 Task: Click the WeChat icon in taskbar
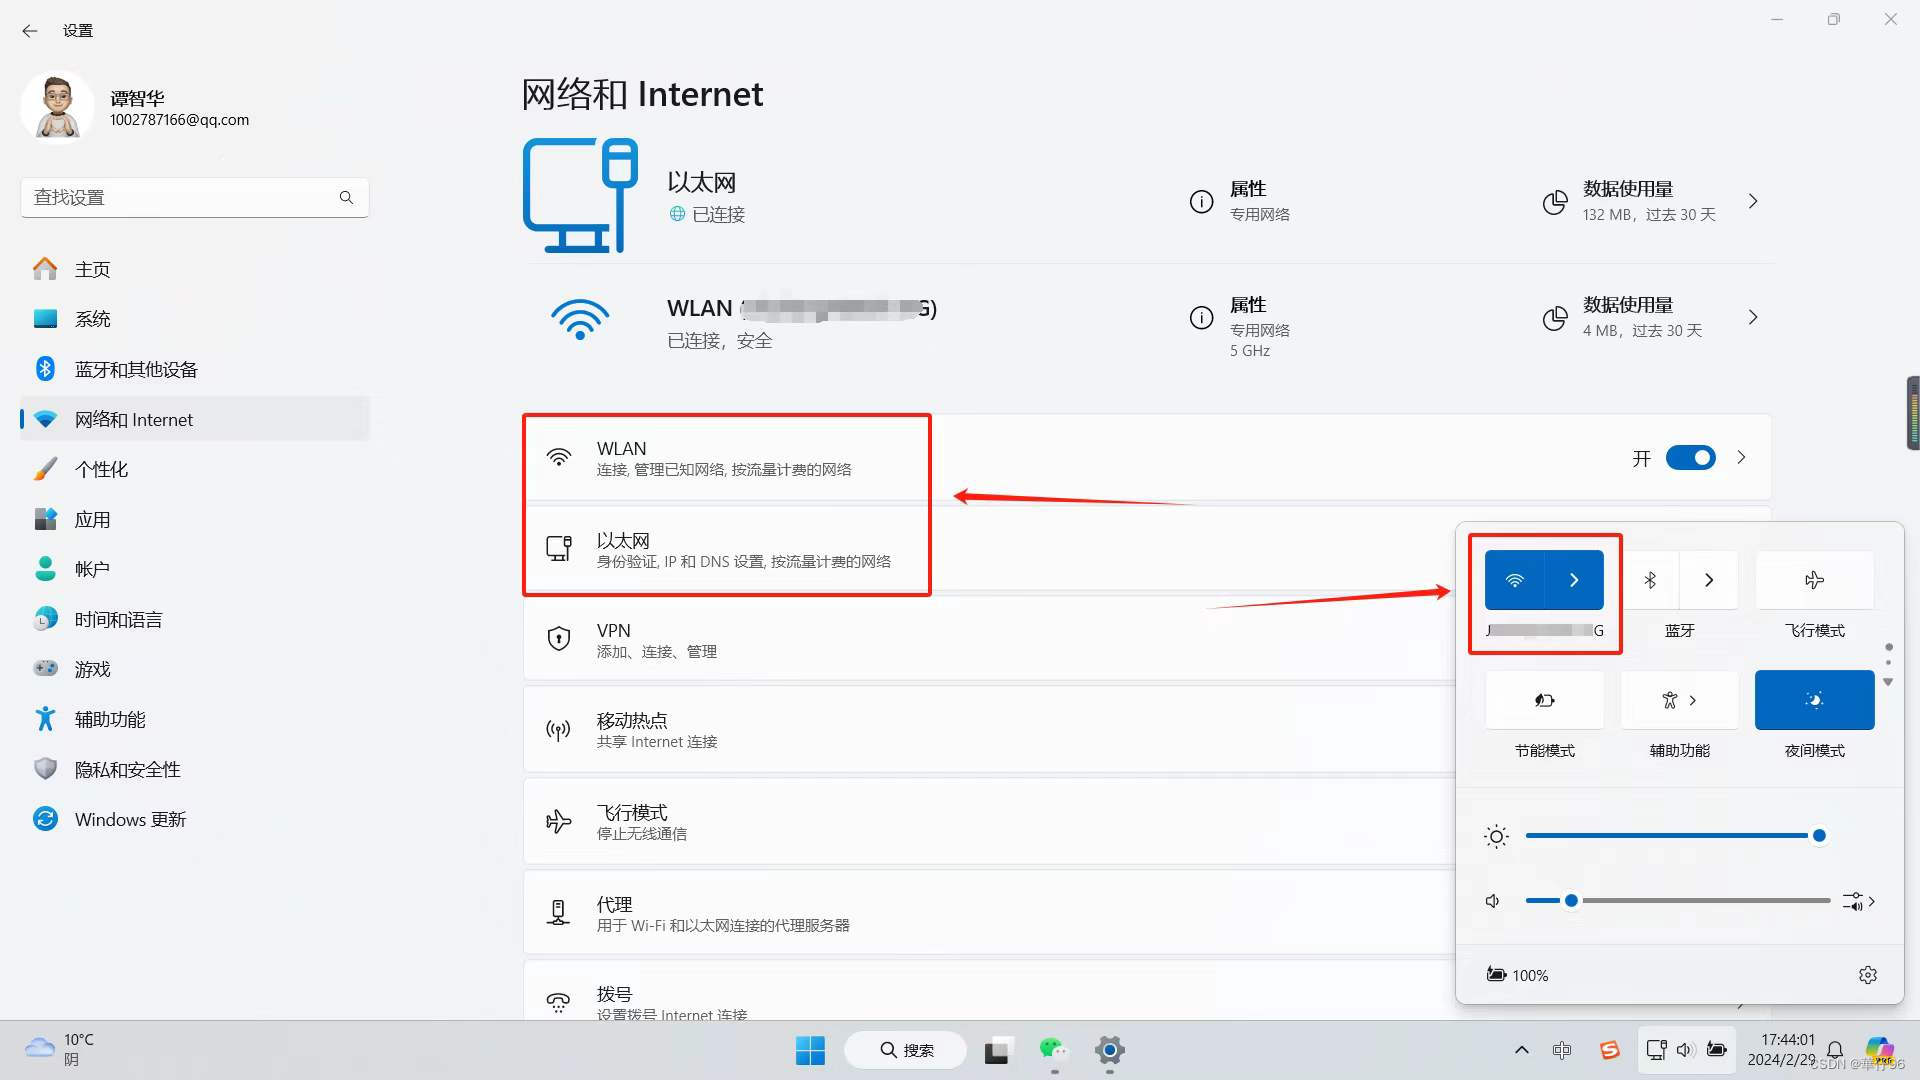click(1052, 1050)
